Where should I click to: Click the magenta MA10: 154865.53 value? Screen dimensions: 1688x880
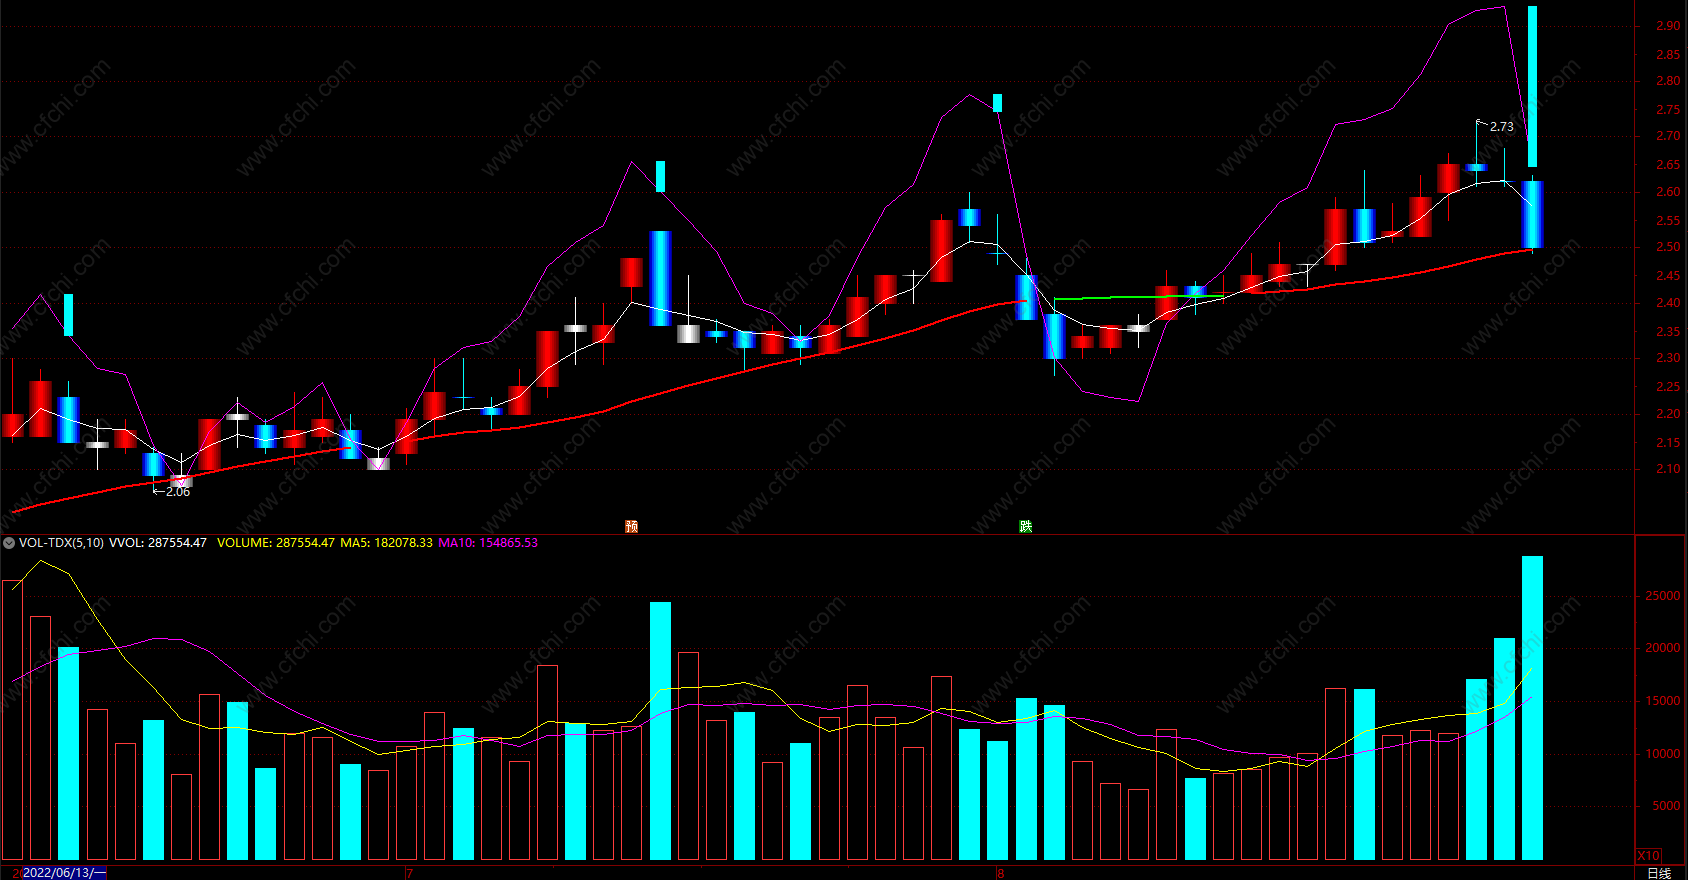point(488,543)
